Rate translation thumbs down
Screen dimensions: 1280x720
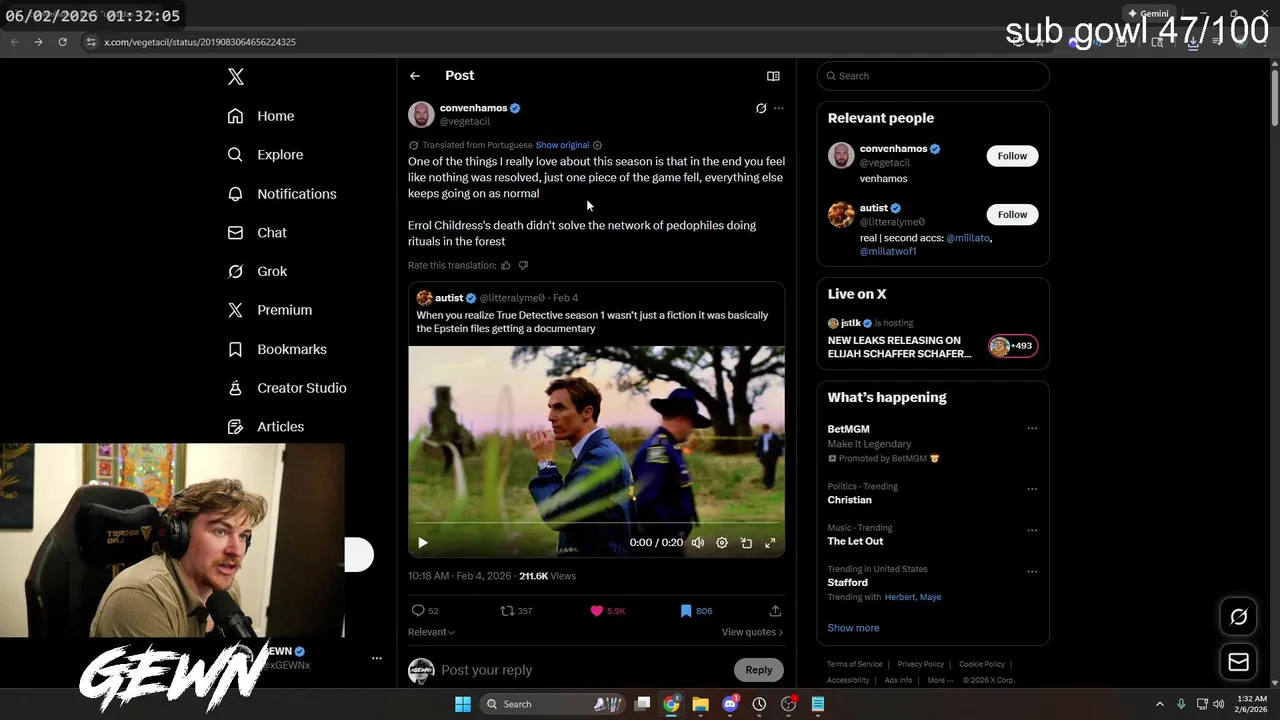point(523,265)
